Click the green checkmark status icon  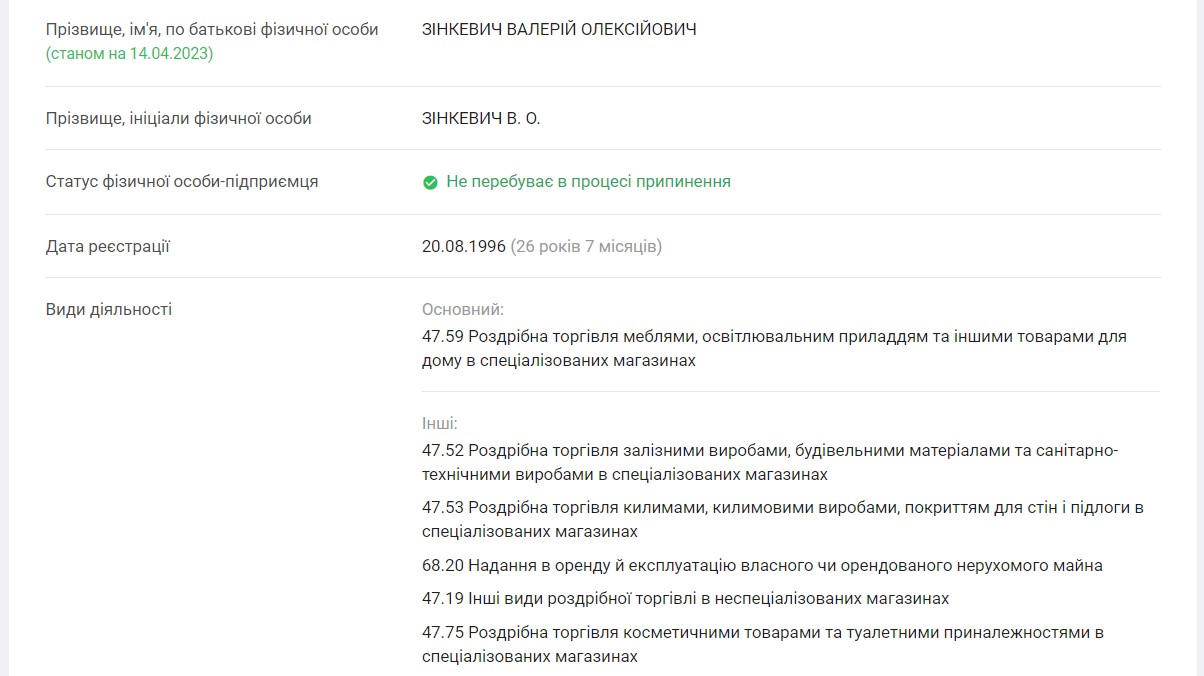coord(430,182)
